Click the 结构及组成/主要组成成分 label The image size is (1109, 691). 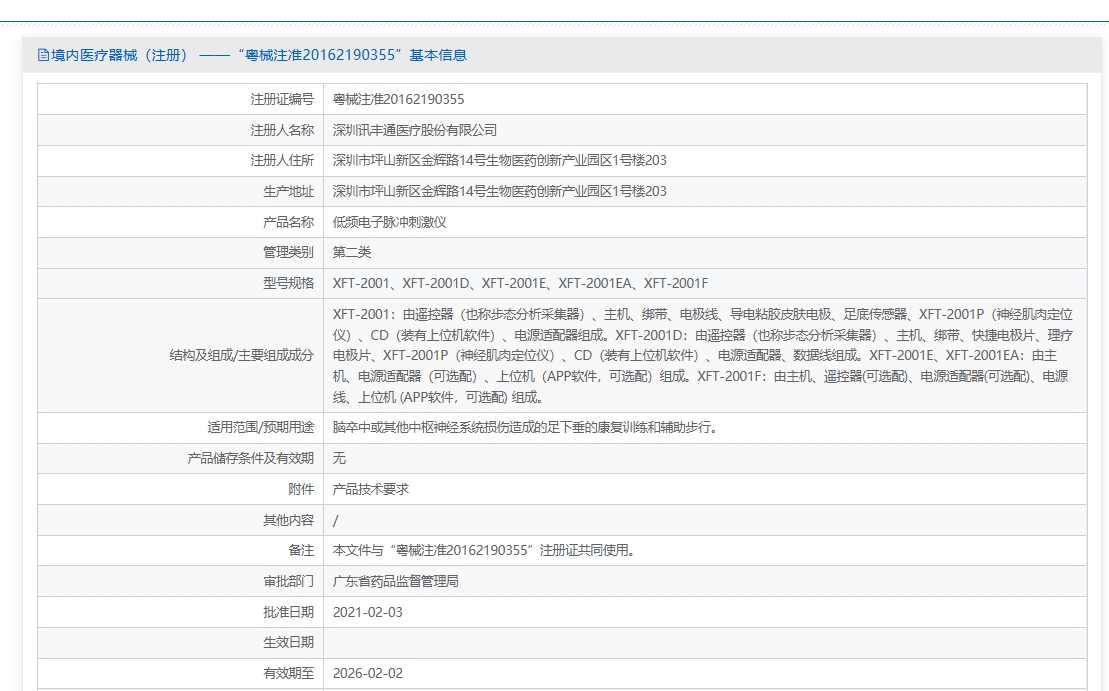point(241,356)
